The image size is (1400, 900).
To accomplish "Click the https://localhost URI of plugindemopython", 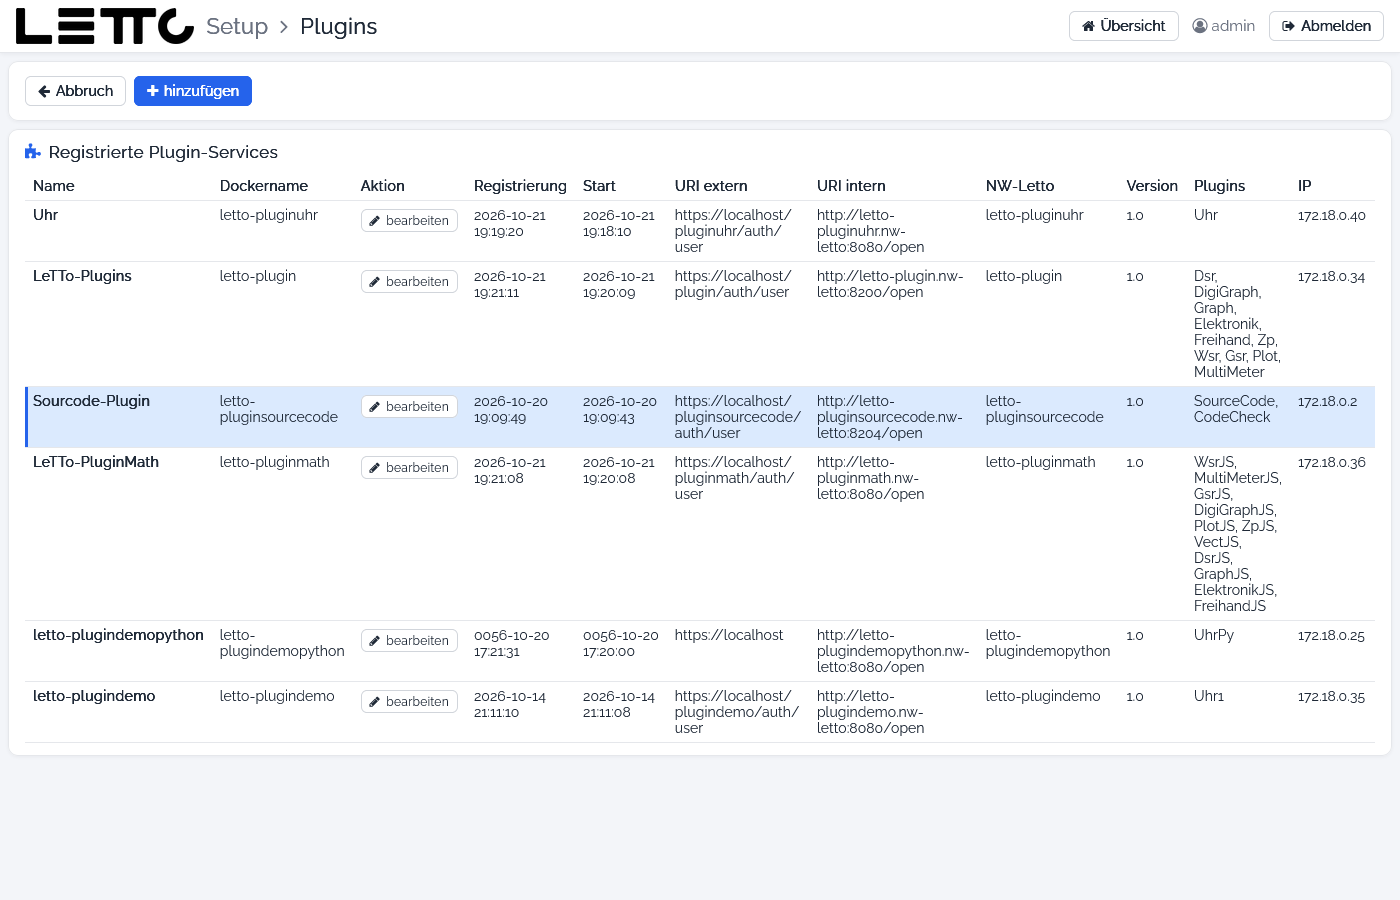I will [x=729, y=635].
